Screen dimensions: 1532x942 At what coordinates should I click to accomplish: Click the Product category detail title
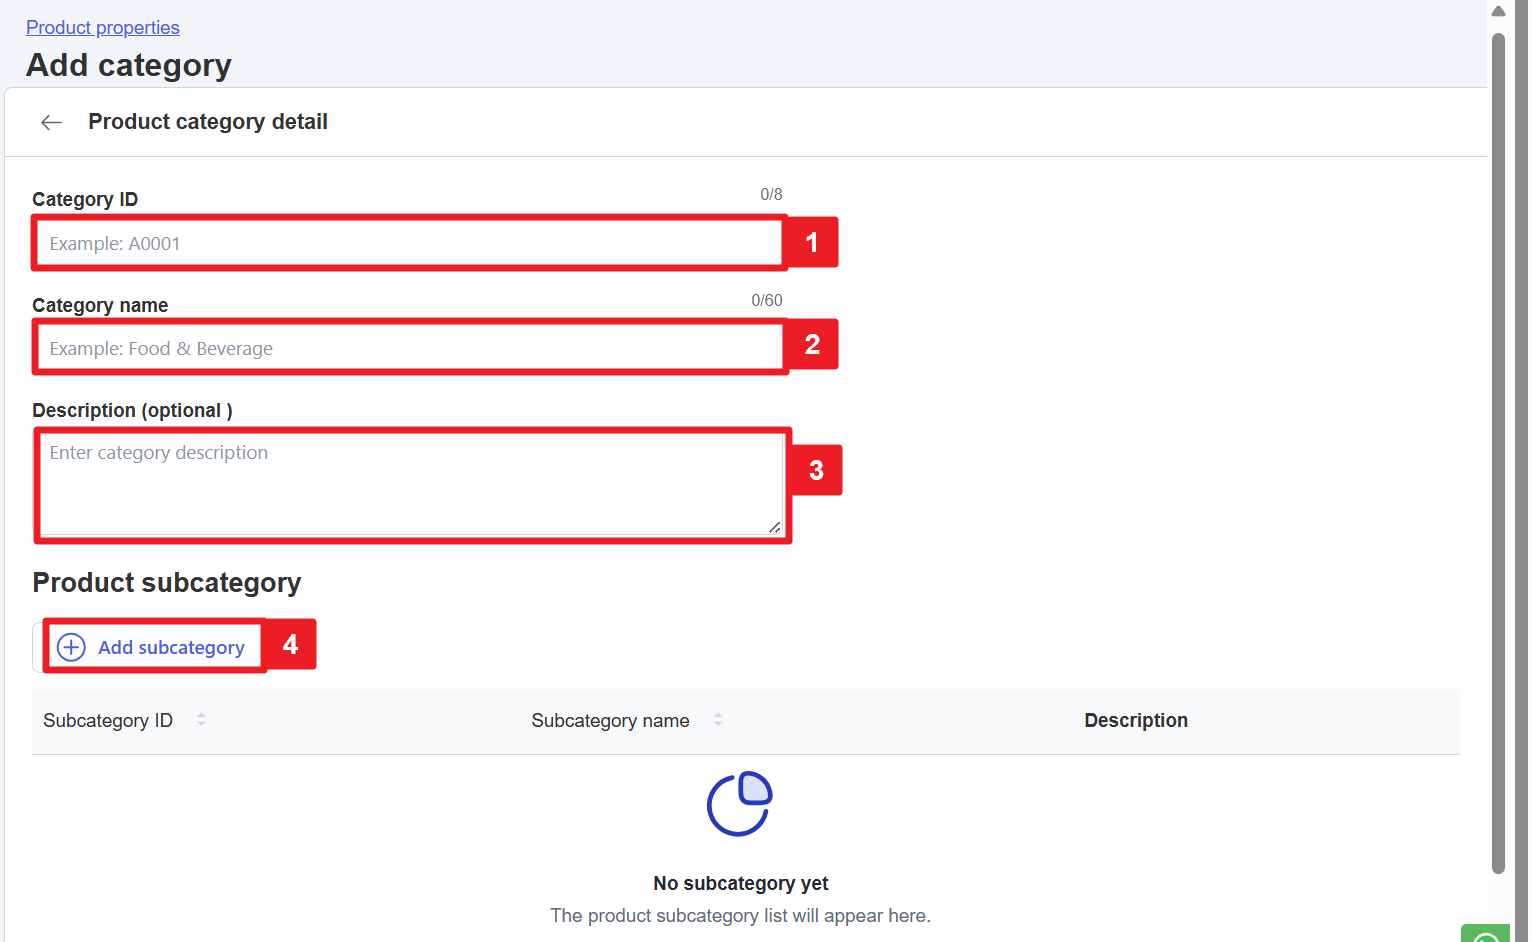point(208,122)
